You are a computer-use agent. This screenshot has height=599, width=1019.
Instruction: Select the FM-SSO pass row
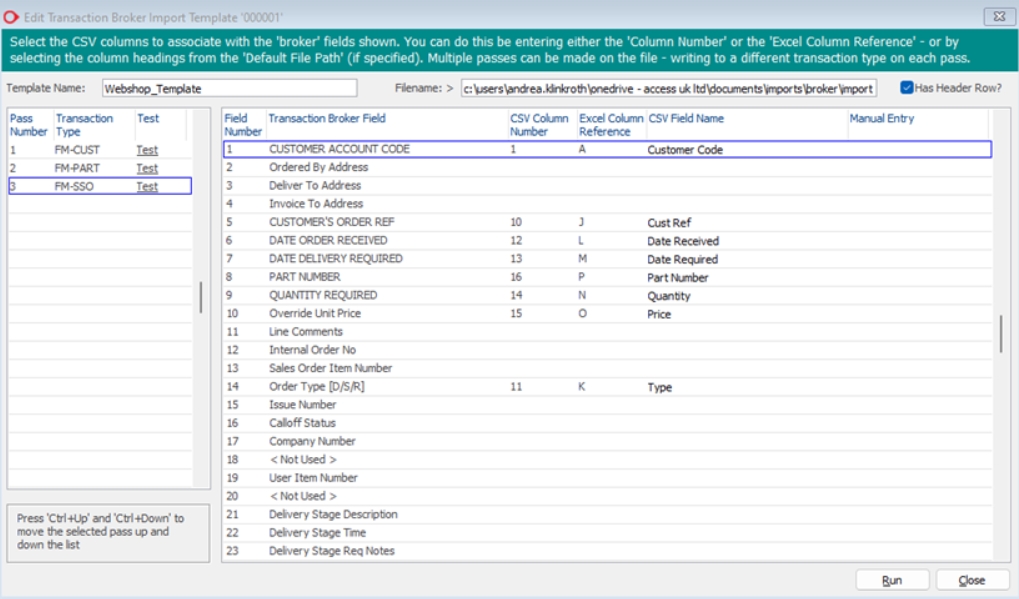(100, 186)
